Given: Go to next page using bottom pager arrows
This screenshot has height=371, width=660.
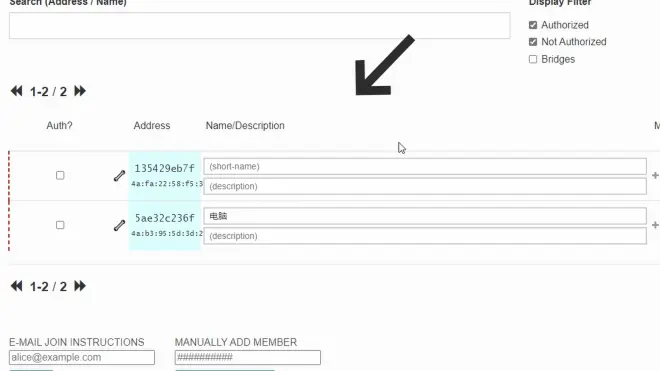Looking at the screenshot, I should (x=80, y=286).
